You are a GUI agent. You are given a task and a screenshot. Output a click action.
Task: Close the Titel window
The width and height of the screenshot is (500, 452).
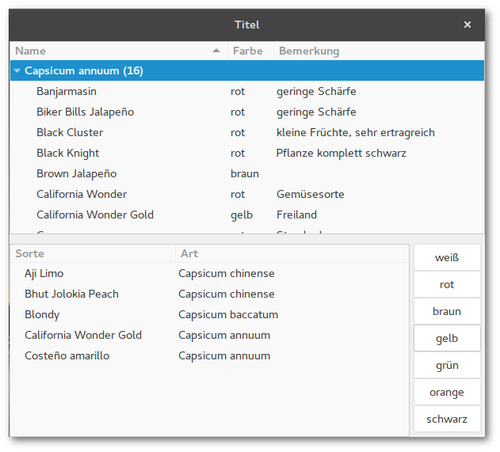pos(467,25)
